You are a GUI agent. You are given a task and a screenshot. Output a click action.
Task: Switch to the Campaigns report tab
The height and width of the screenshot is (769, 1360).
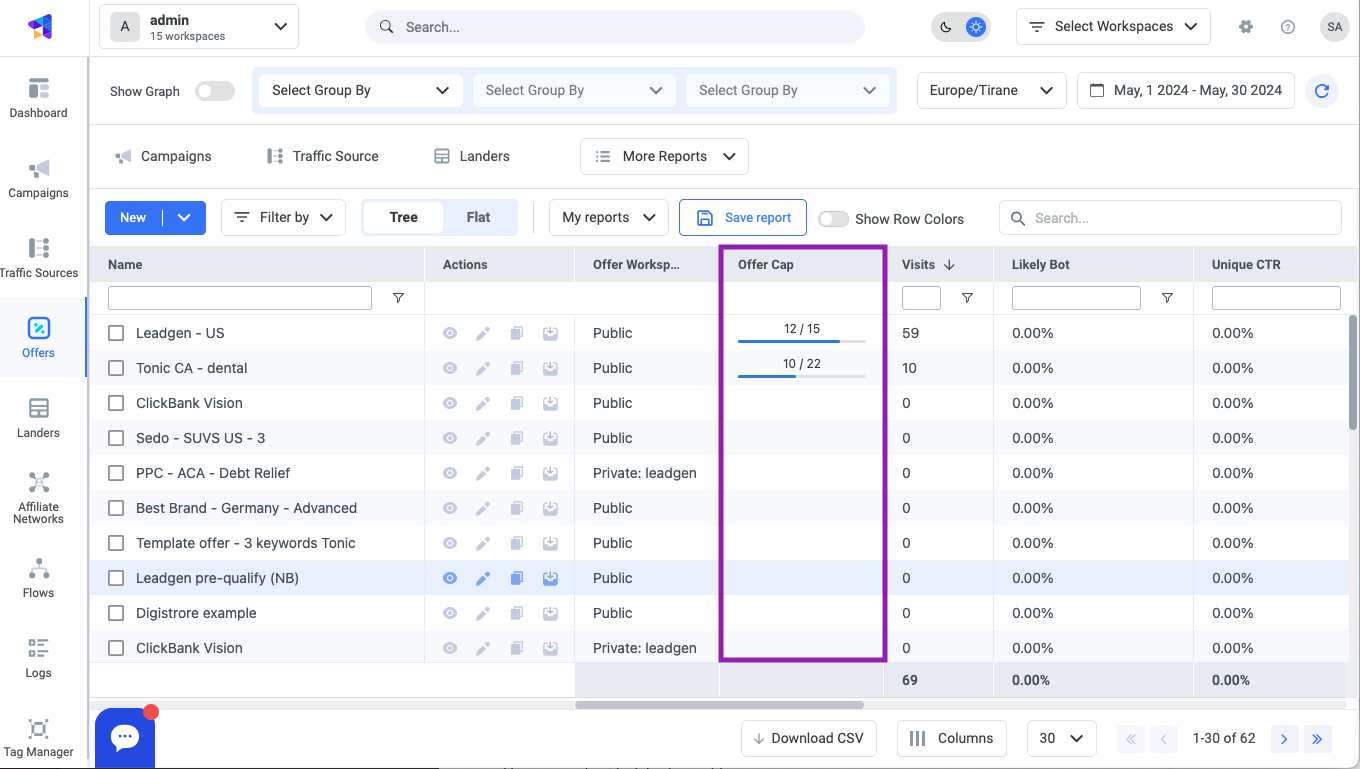[163, 156]
